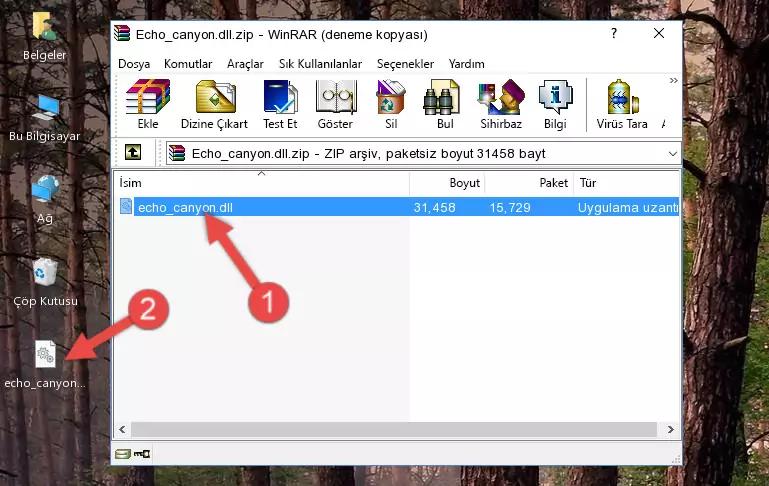The width and height of the screenshot is (769, 486).
Task: Click the echo_canyon.dll file icon in list
Action: [x=126, y=206]
